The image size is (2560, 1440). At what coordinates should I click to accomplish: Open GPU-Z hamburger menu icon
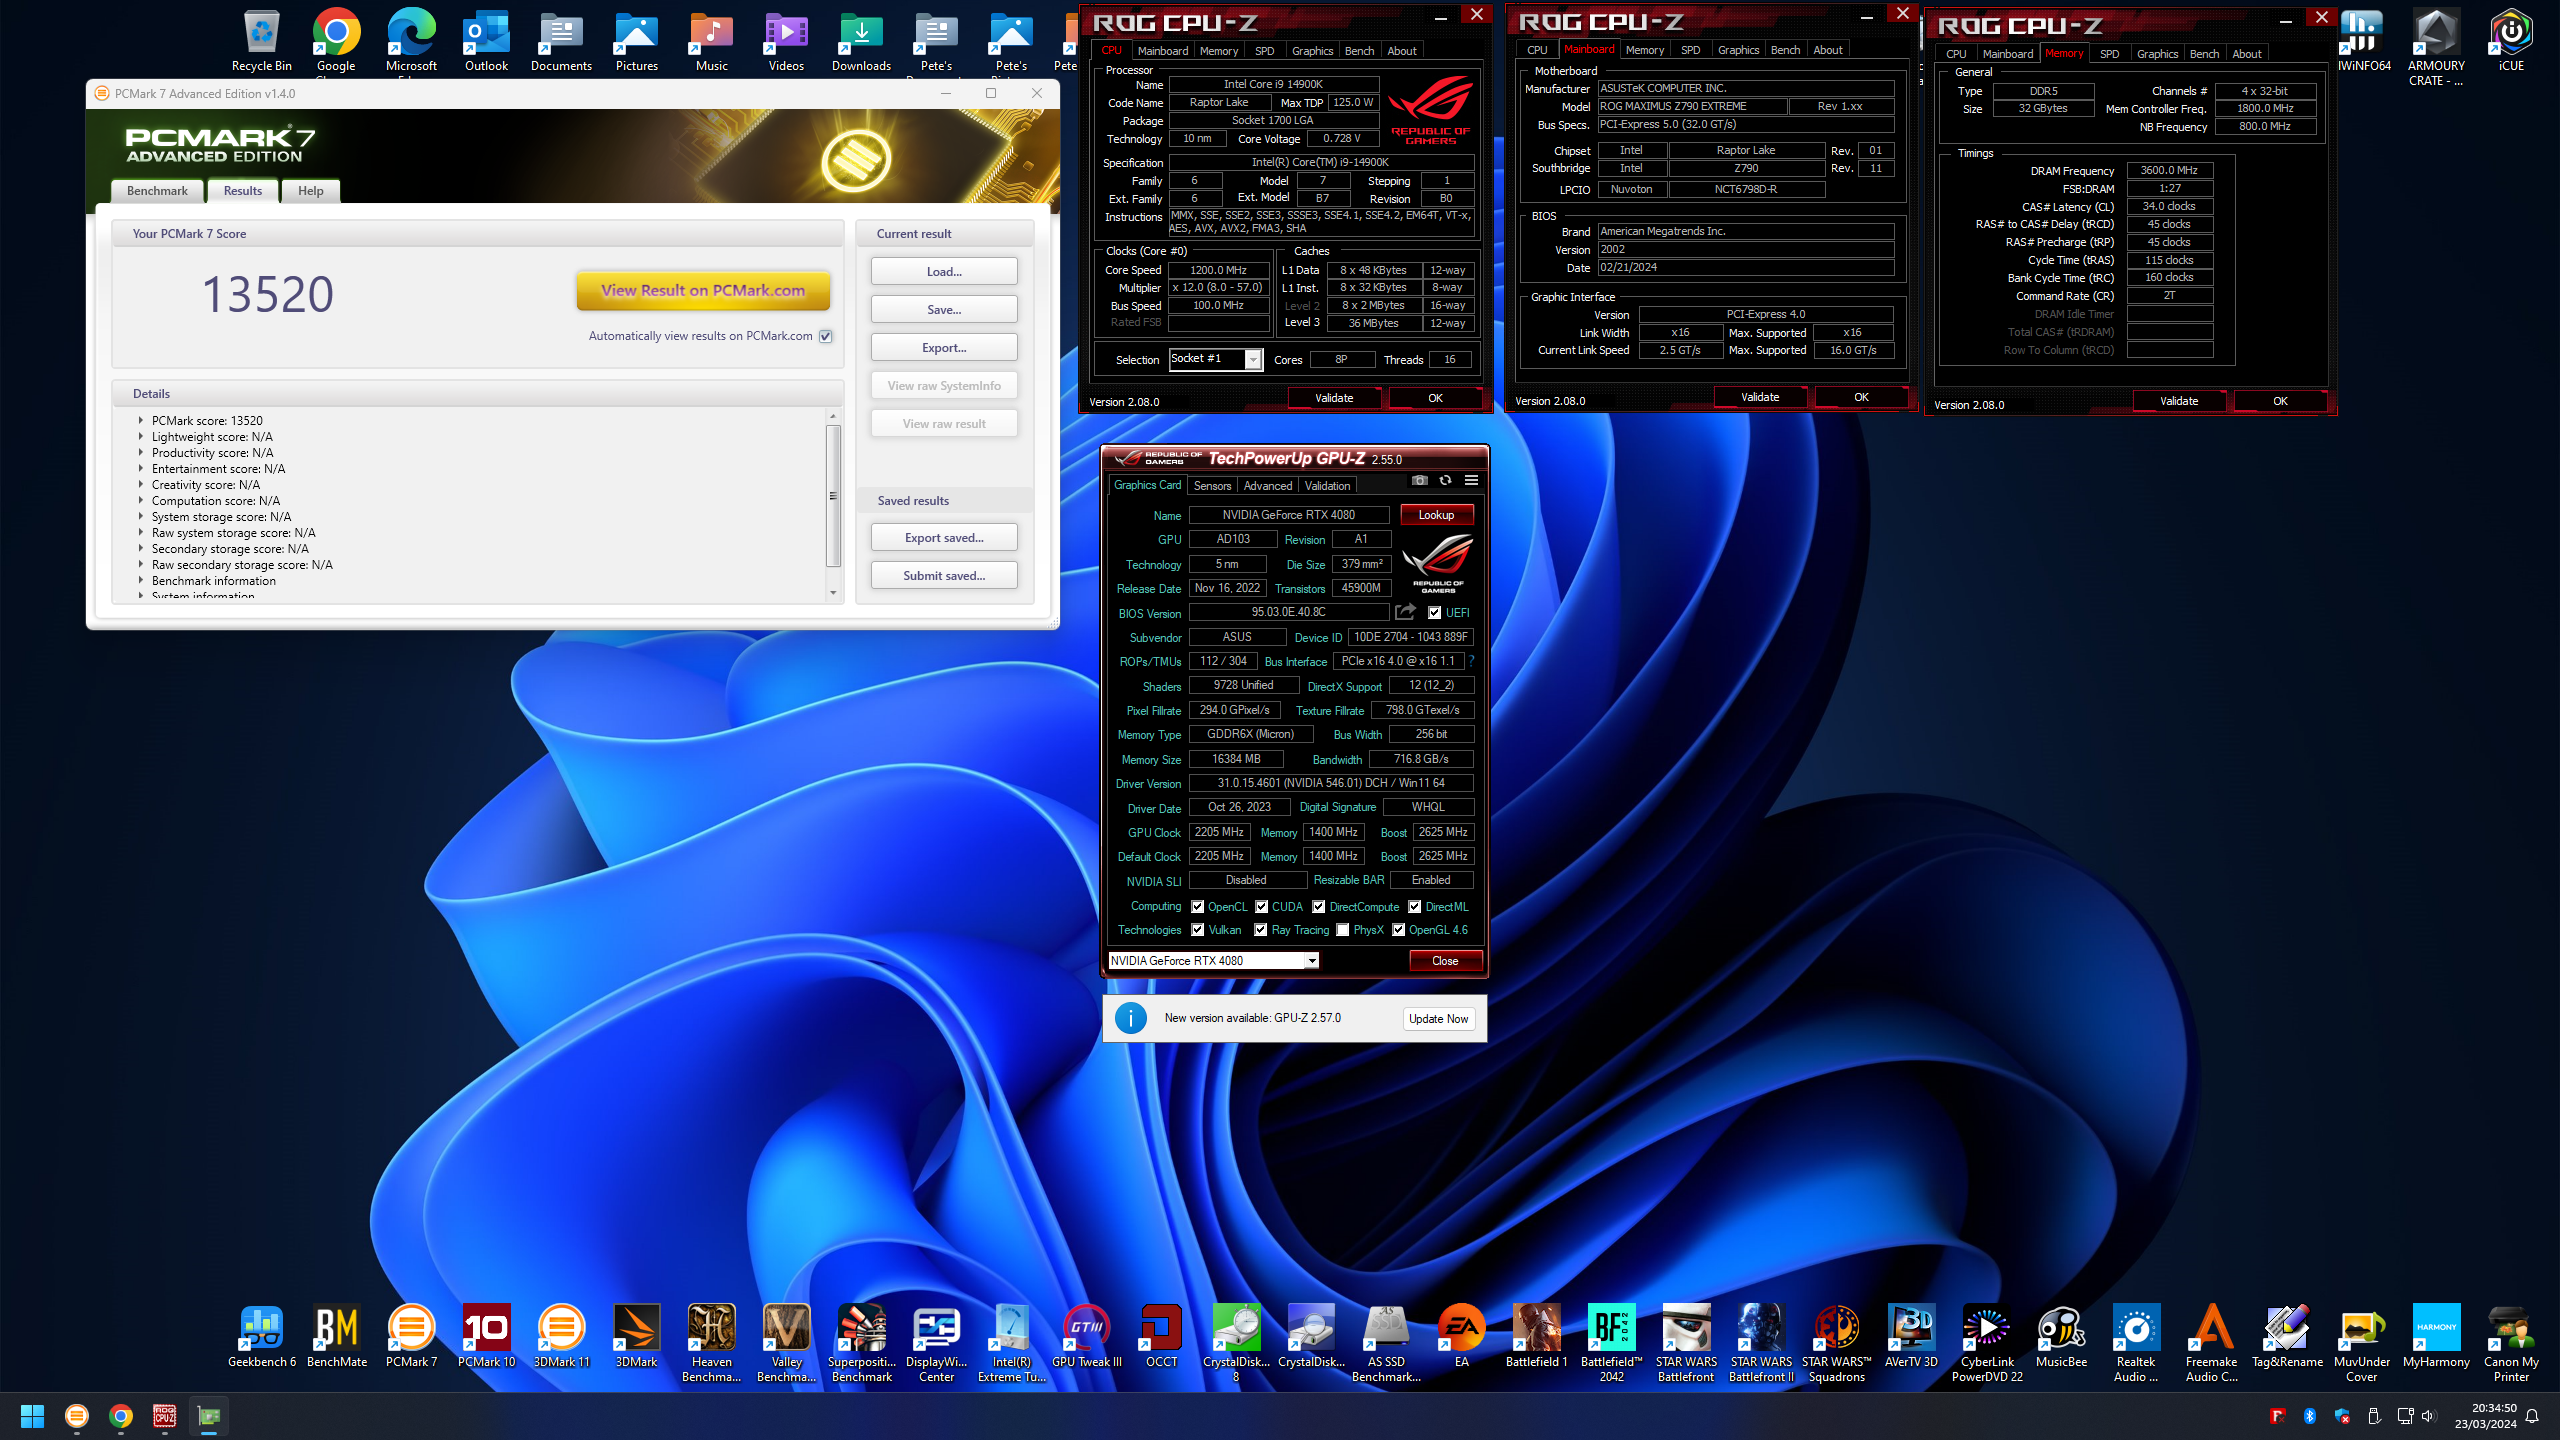(x=1471, y=481)
